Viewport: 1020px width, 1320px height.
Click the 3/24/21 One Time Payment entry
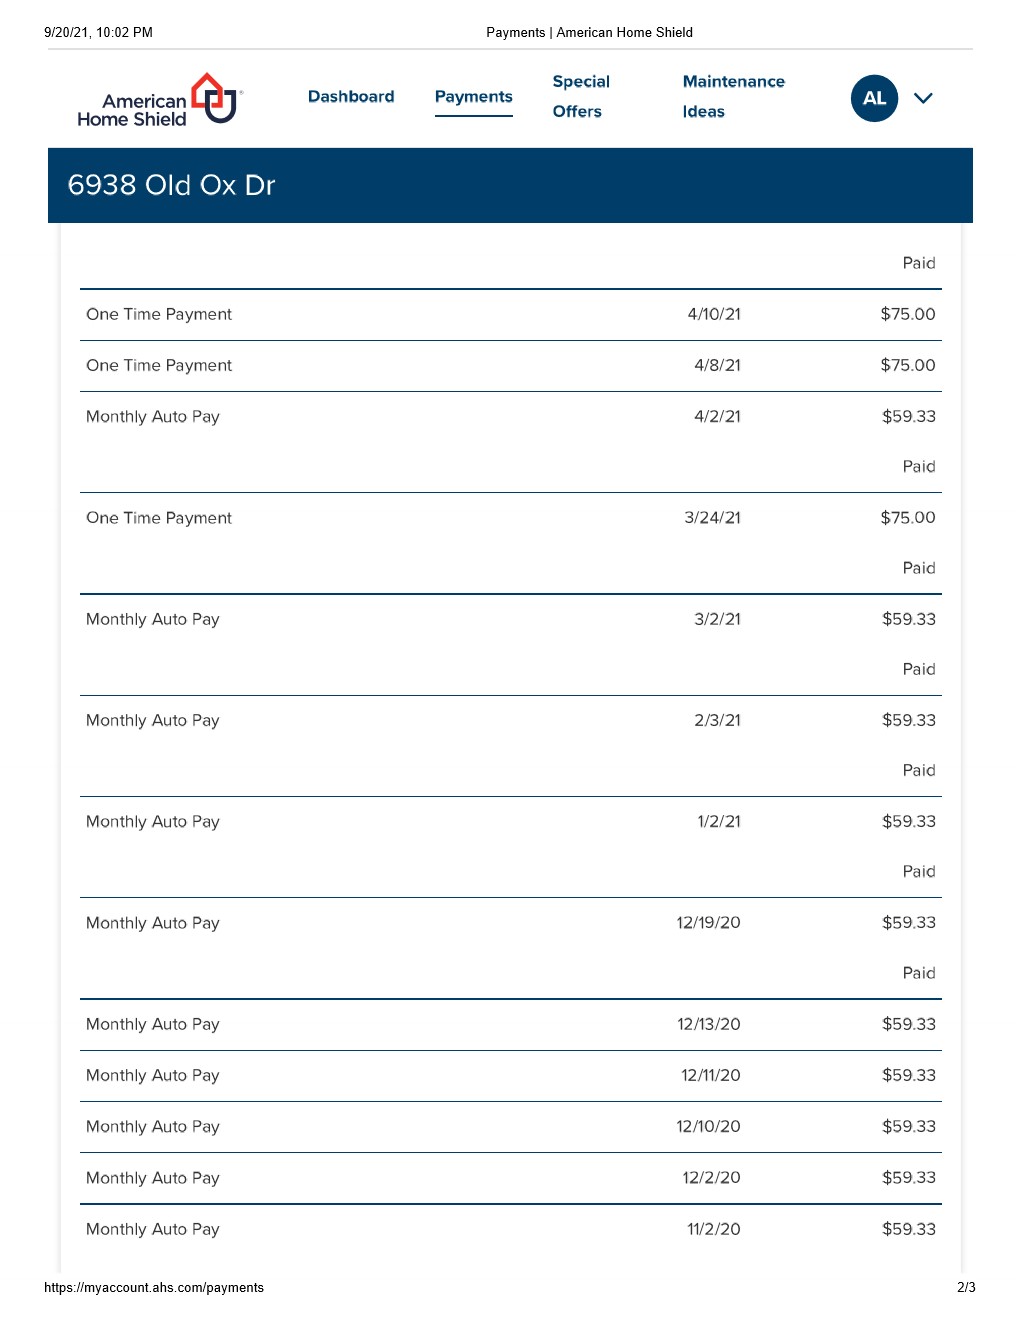pos(510,518)
